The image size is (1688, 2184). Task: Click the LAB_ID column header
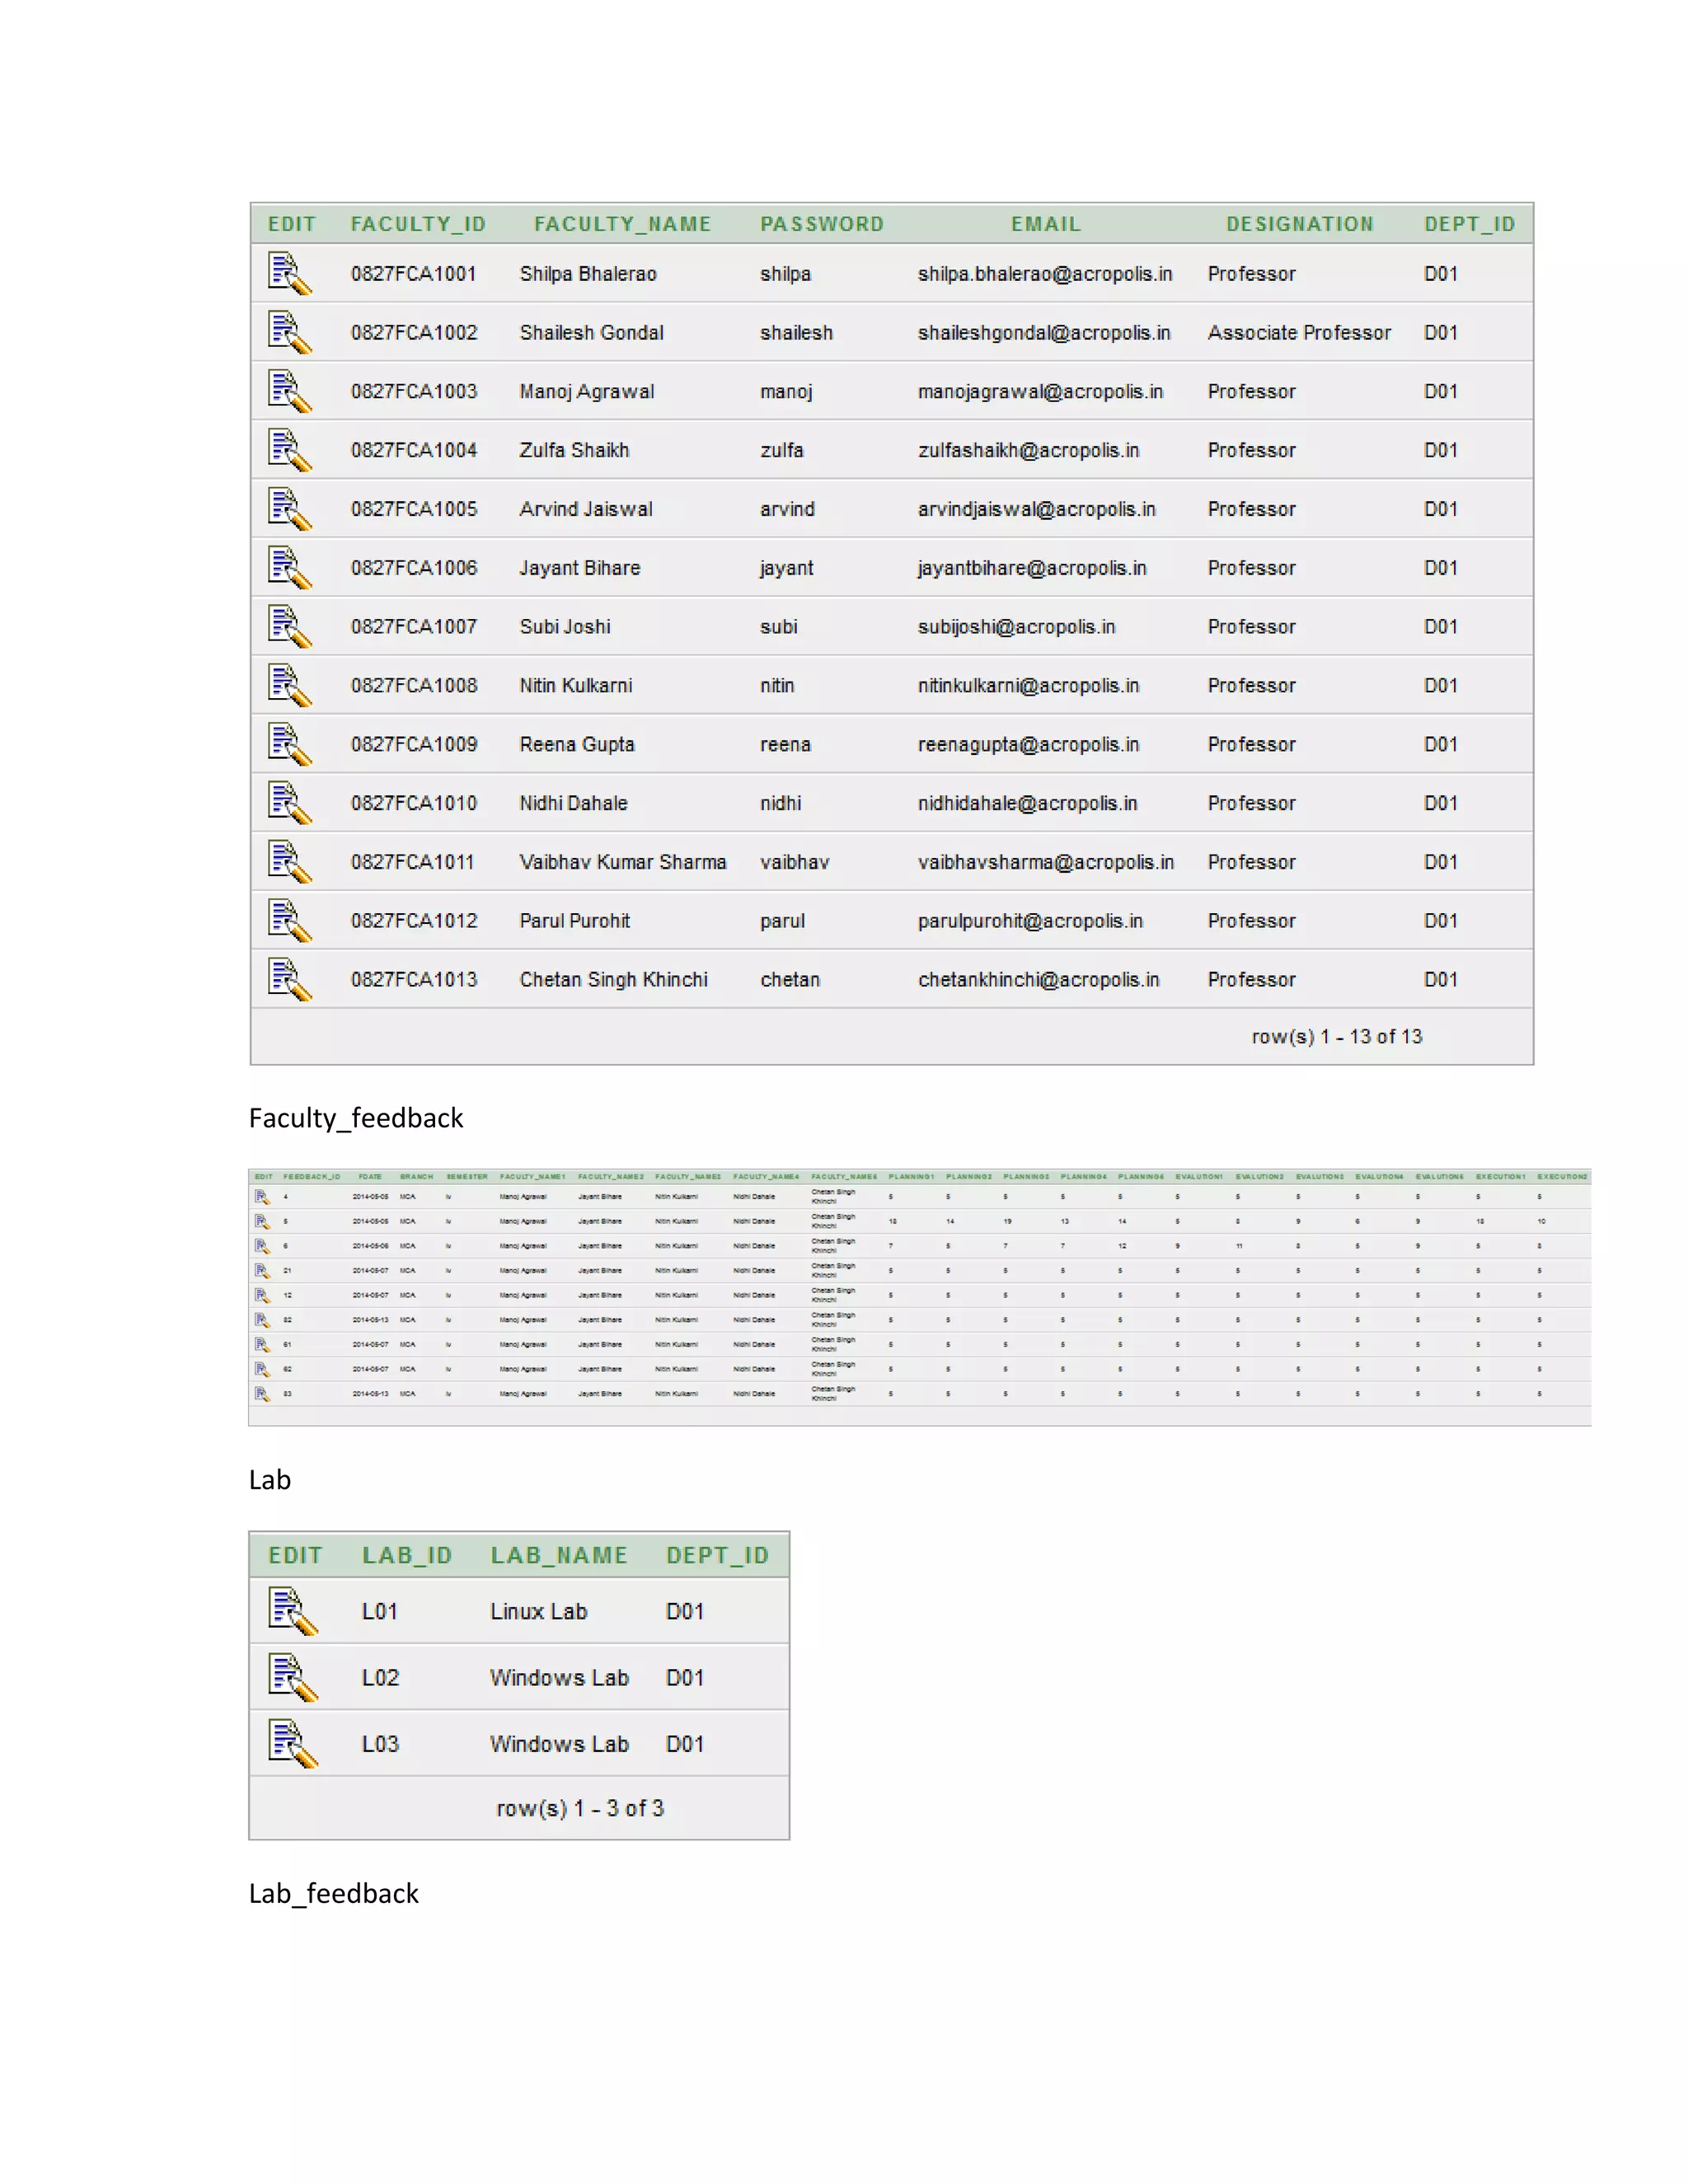(407, 1555)
